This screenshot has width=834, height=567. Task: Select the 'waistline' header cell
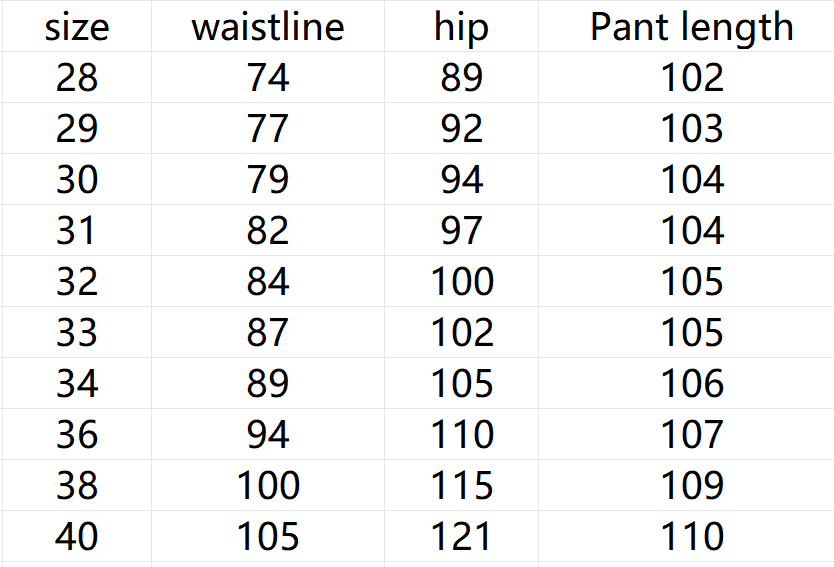(268, 27)
